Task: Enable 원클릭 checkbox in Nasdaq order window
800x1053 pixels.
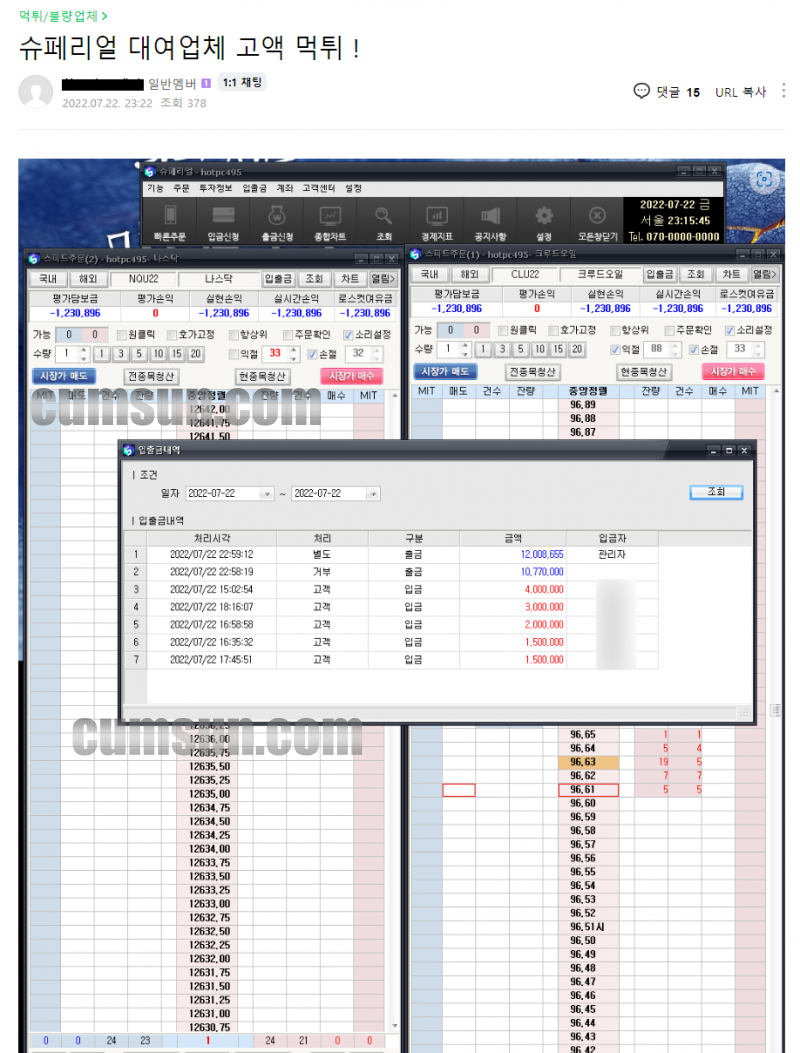Action: (122, 335)
